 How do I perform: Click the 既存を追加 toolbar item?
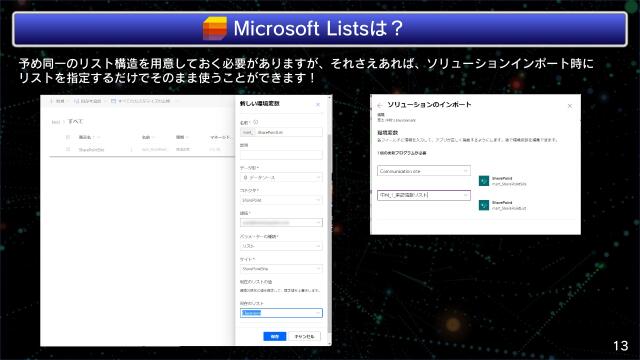(x=87, y=101)
